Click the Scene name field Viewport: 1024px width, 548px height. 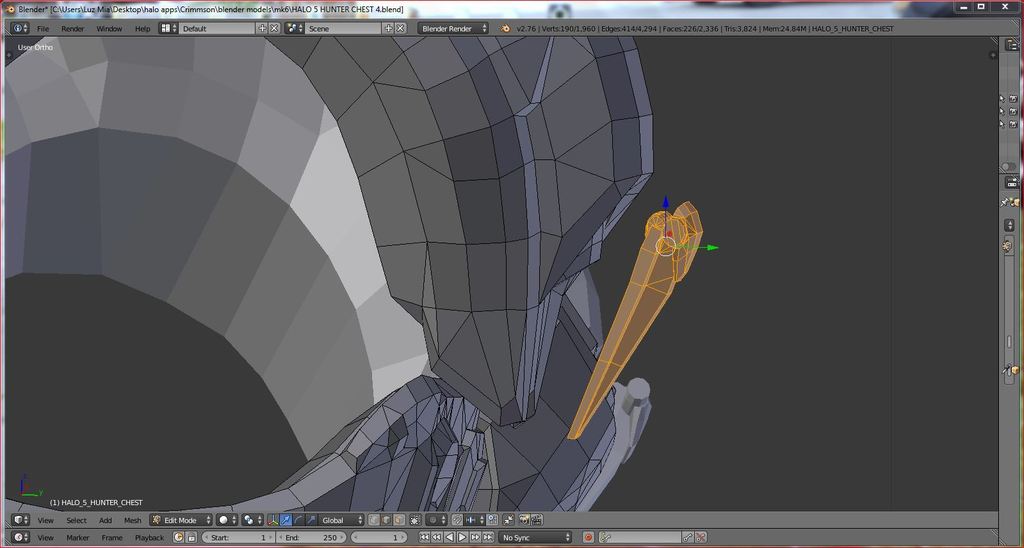(x=344, y=28)
